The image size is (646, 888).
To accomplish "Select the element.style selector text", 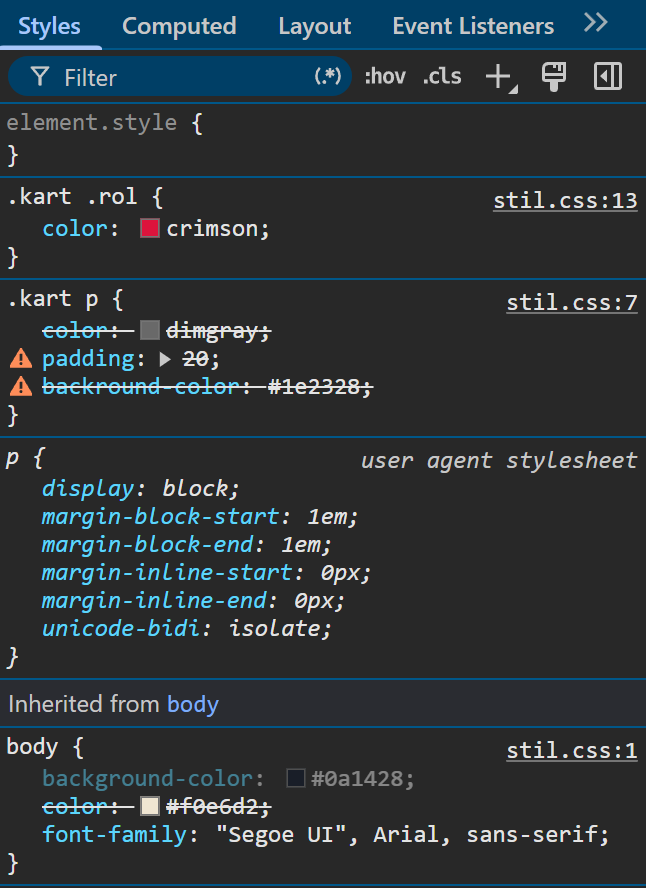I will (x=92, y=123).
